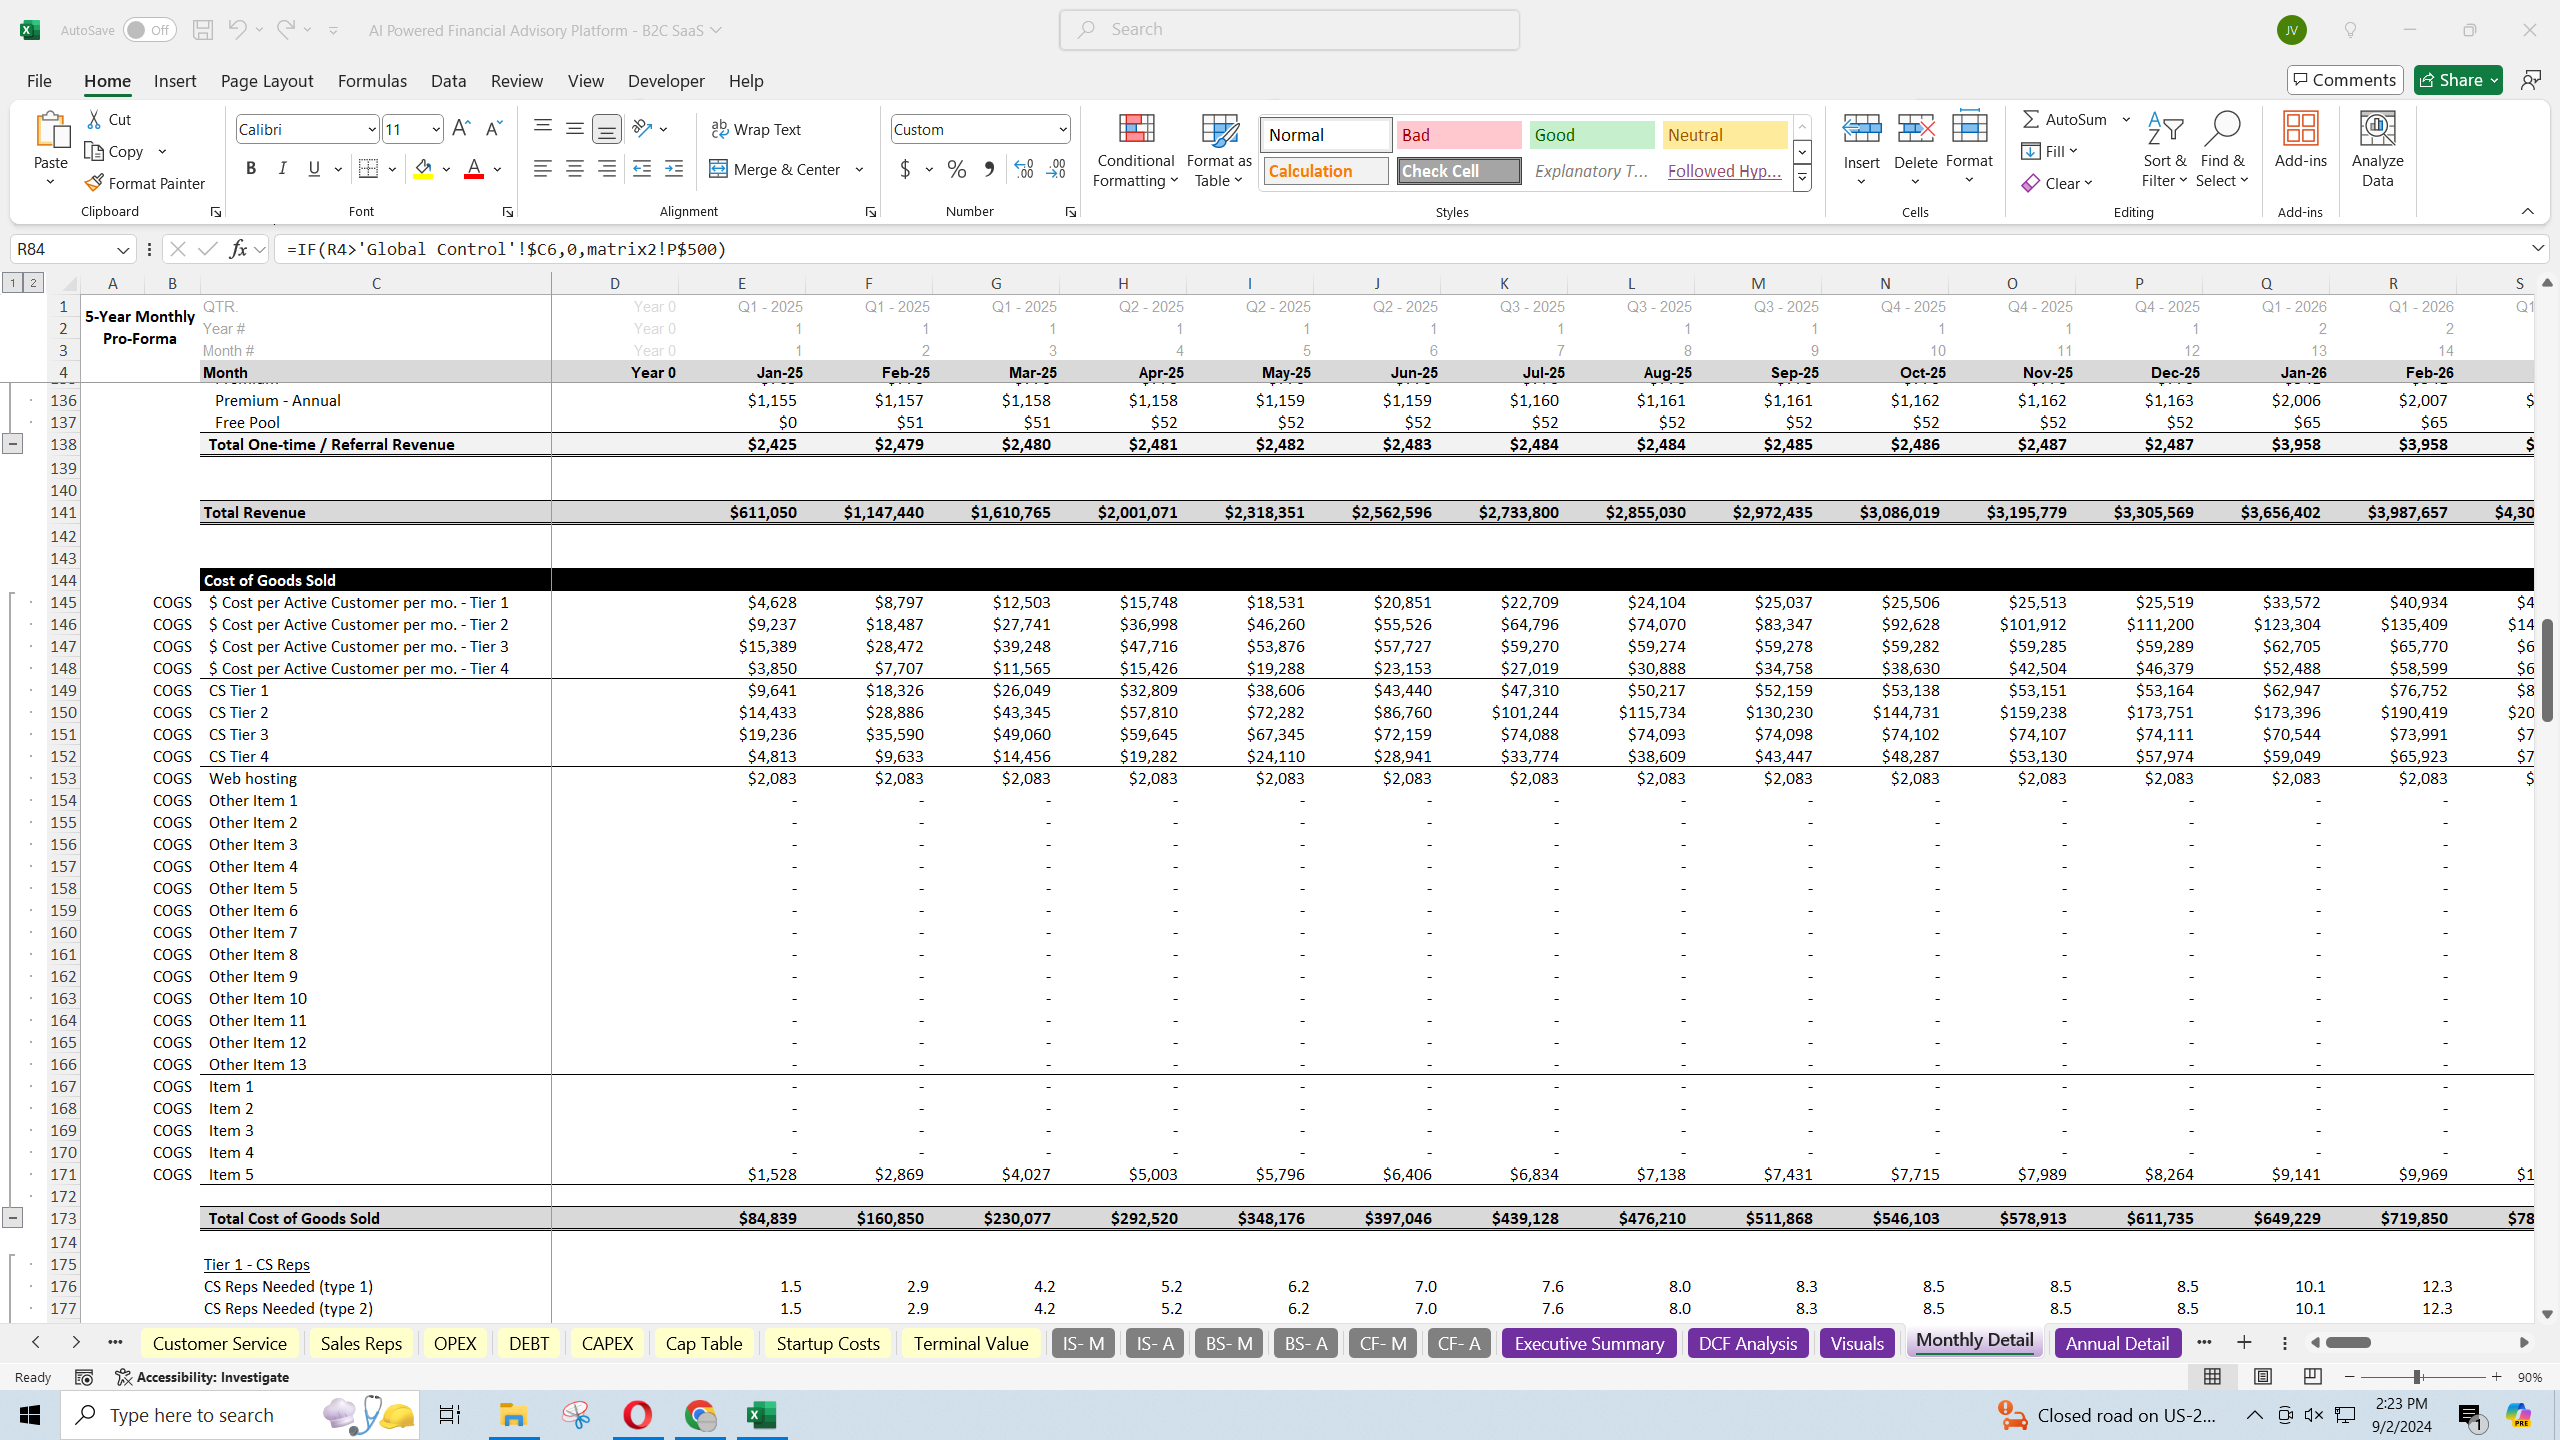Switch to Page Break Preview view
Image resolution: width=2560 pixels, height=1440 pixels.
point(2312,1377)
